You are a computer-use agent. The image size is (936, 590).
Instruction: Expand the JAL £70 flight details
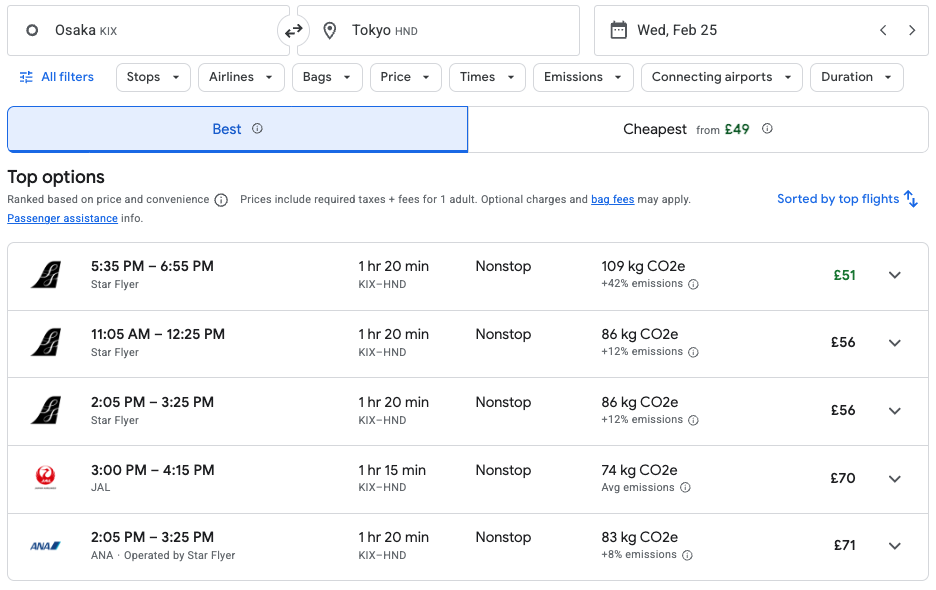point(894,478)
